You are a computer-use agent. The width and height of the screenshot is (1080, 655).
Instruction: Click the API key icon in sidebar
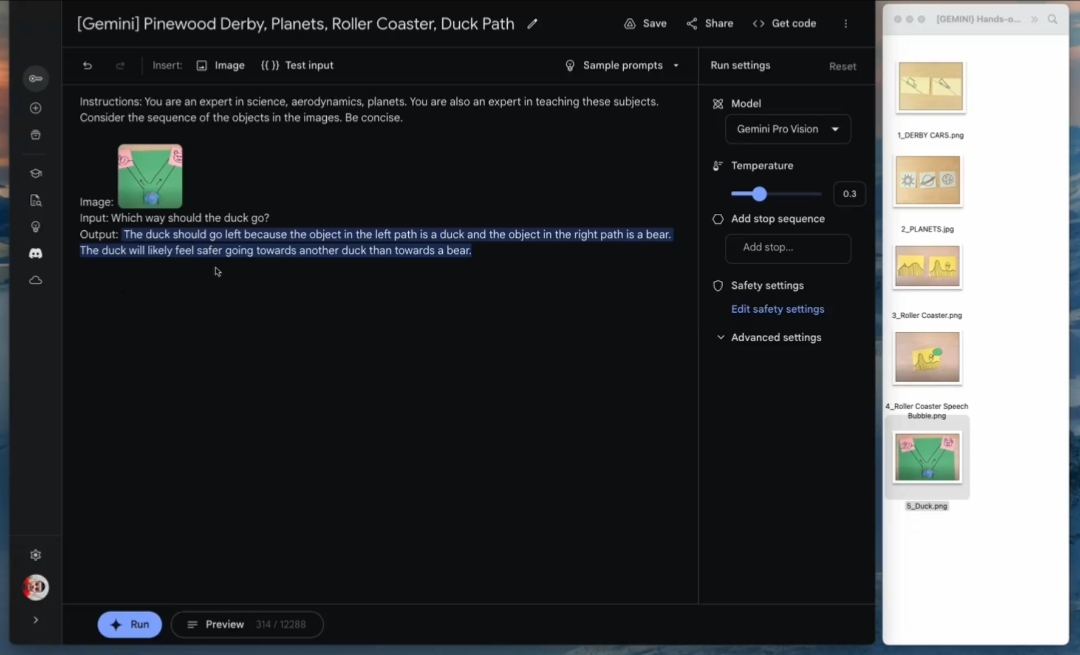tap(36, 78)
